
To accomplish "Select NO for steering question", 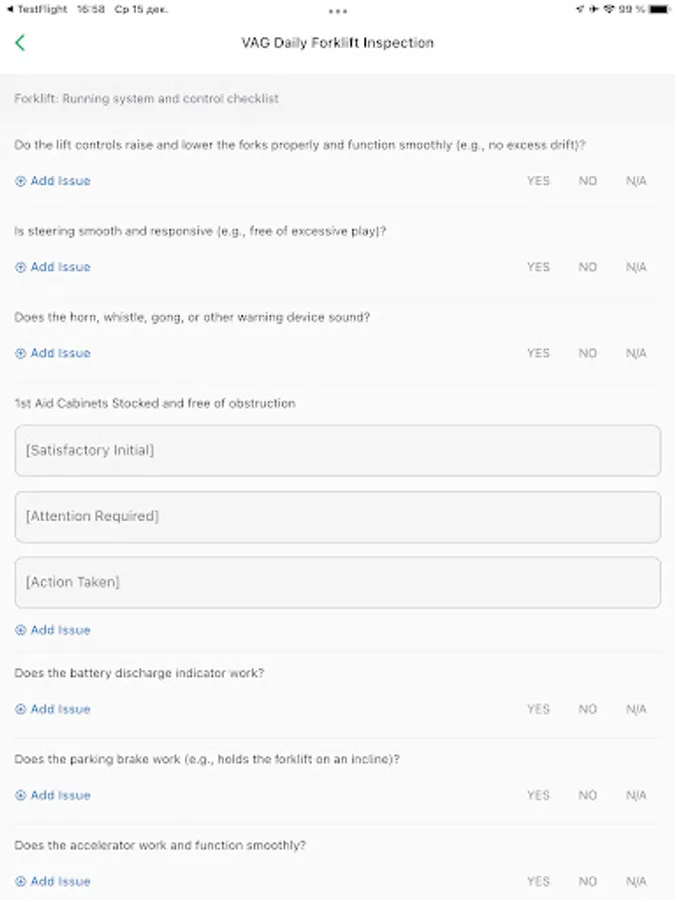I will point(588,267).
